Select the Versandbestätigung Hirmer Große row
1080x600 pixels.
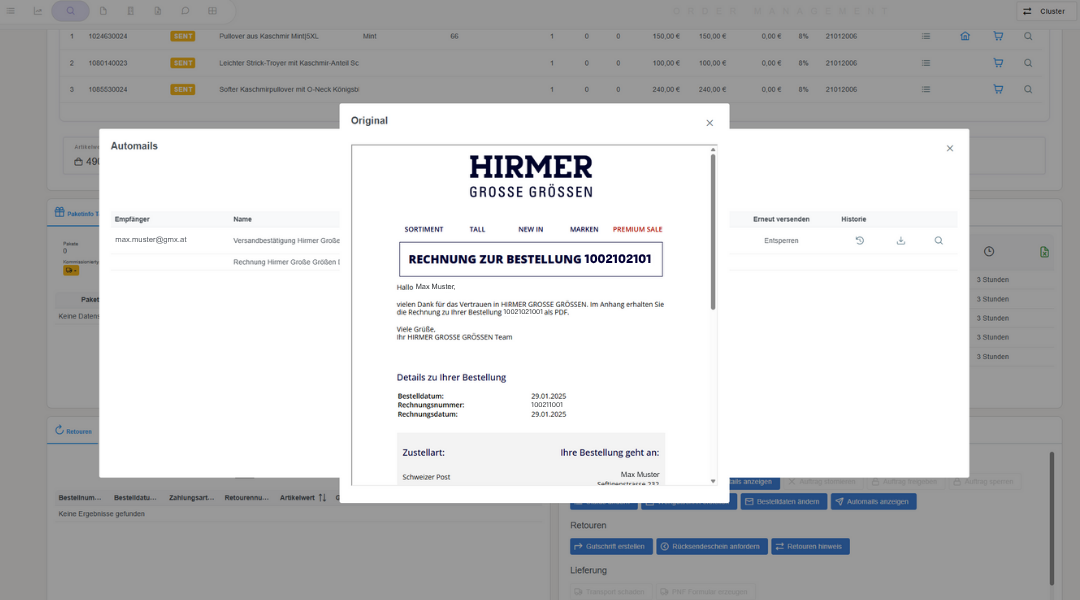(286, 240)
